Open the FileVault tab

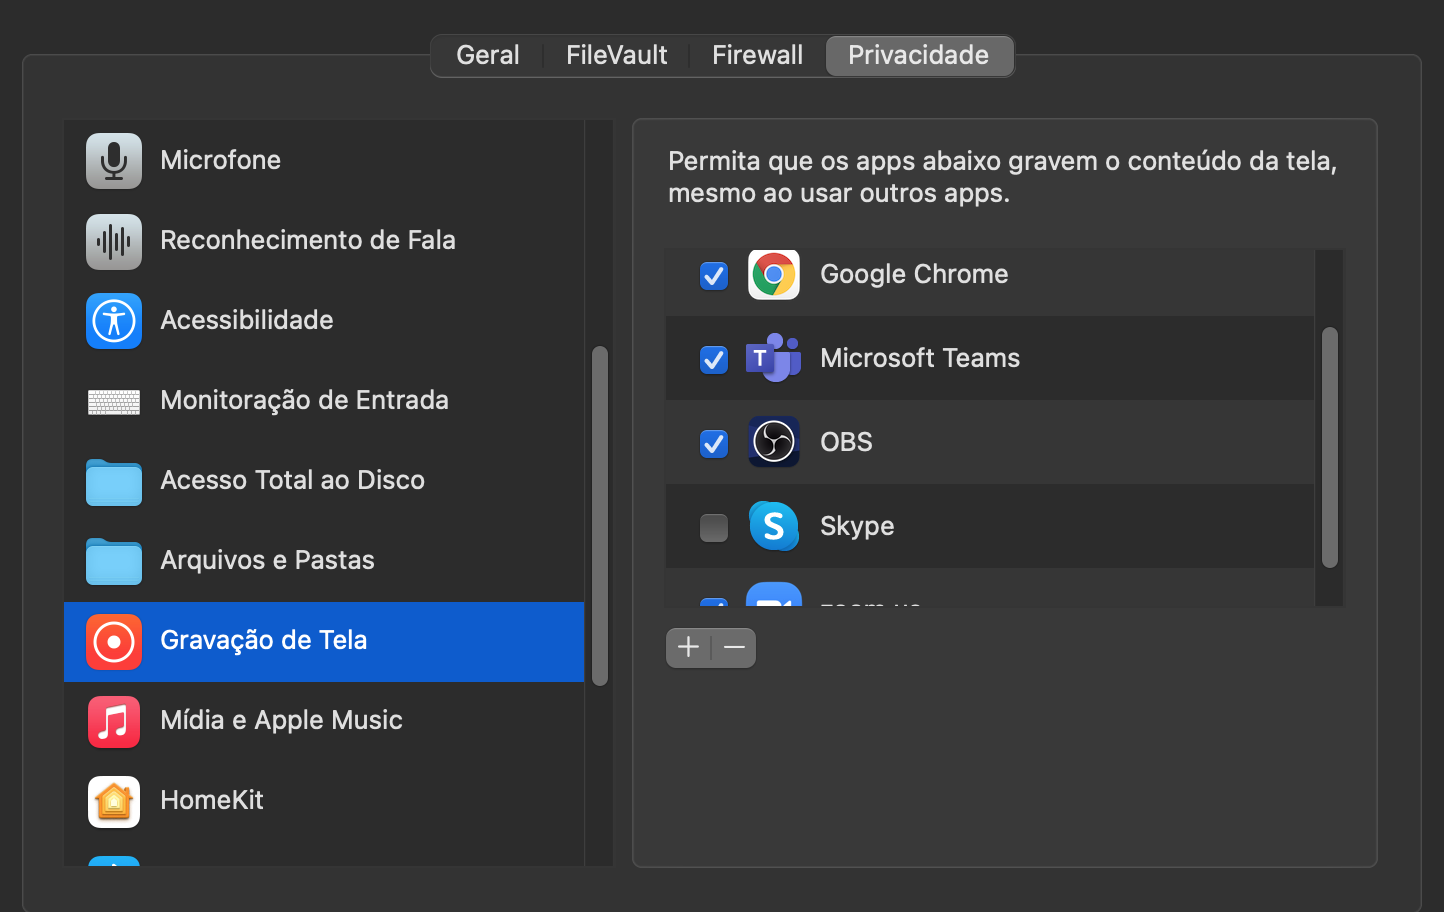click(x=616, y=55)
